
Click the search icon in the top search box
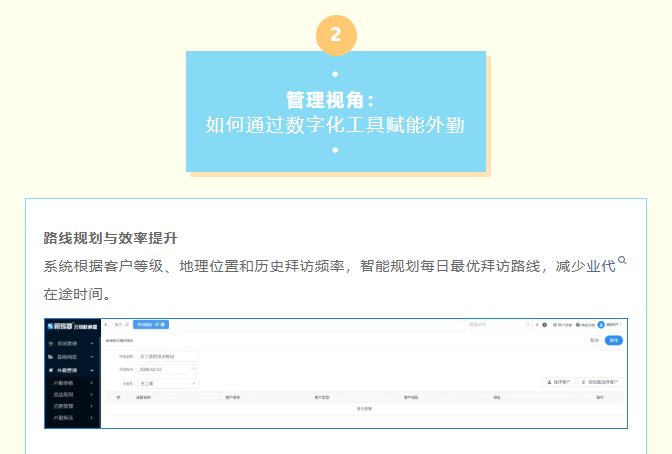526,325
